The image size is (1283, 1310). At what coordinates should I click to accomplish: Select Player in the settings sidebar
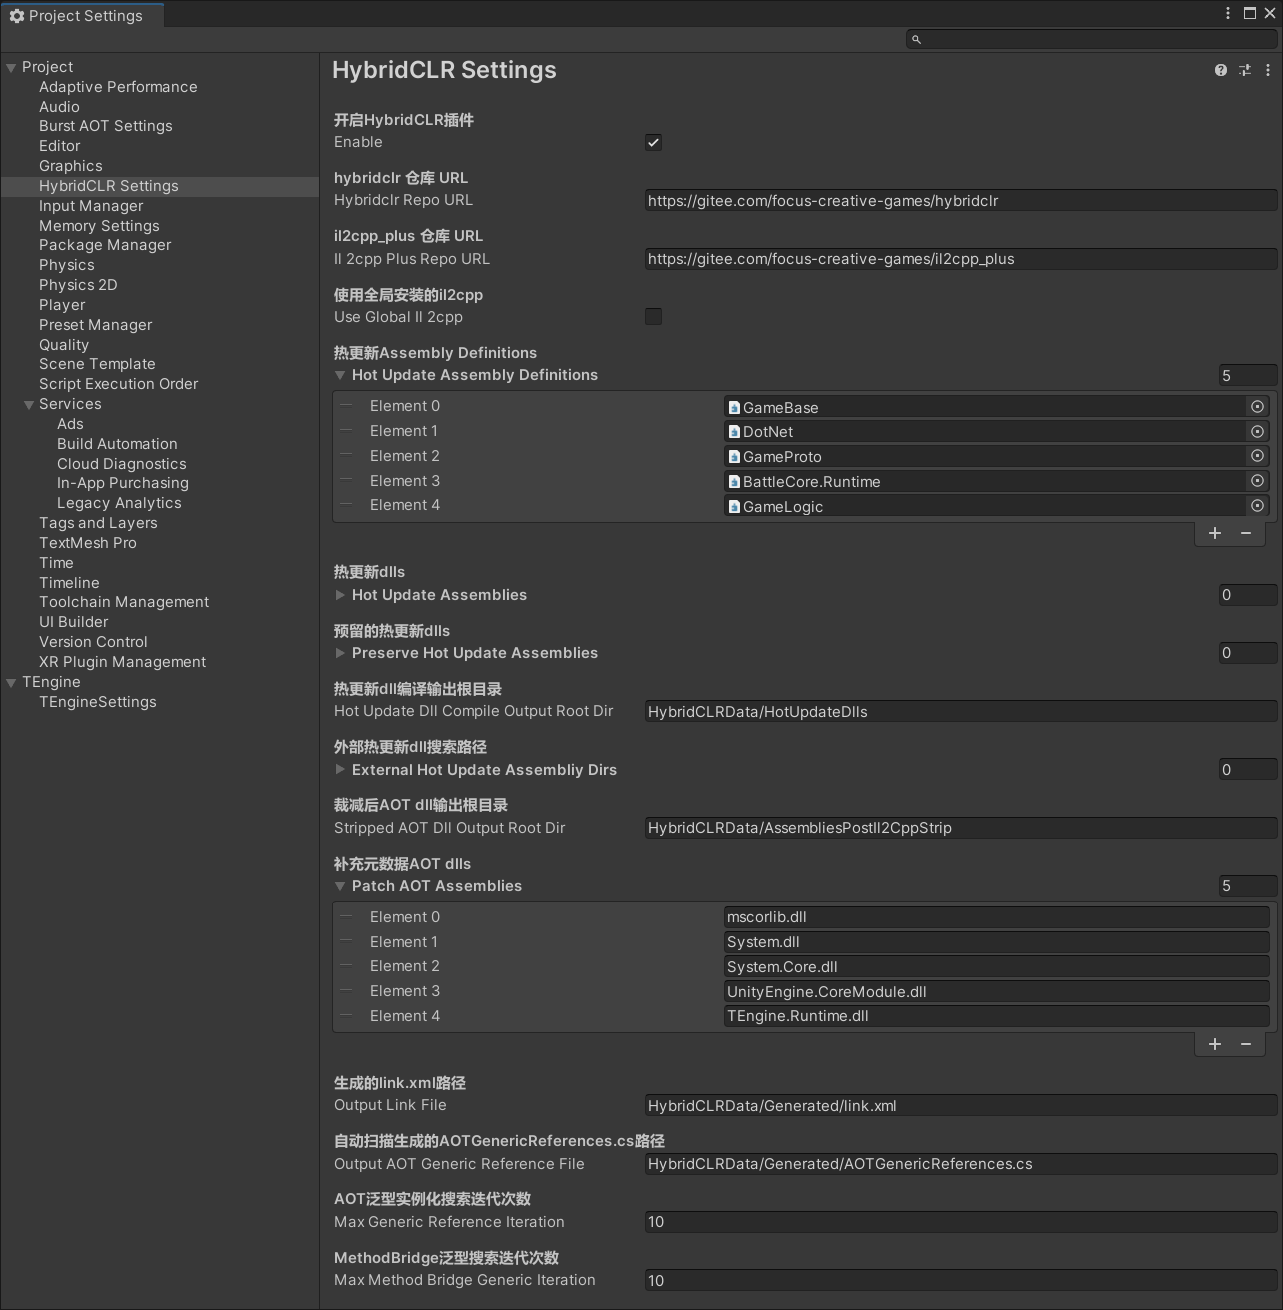coord(62,305)
